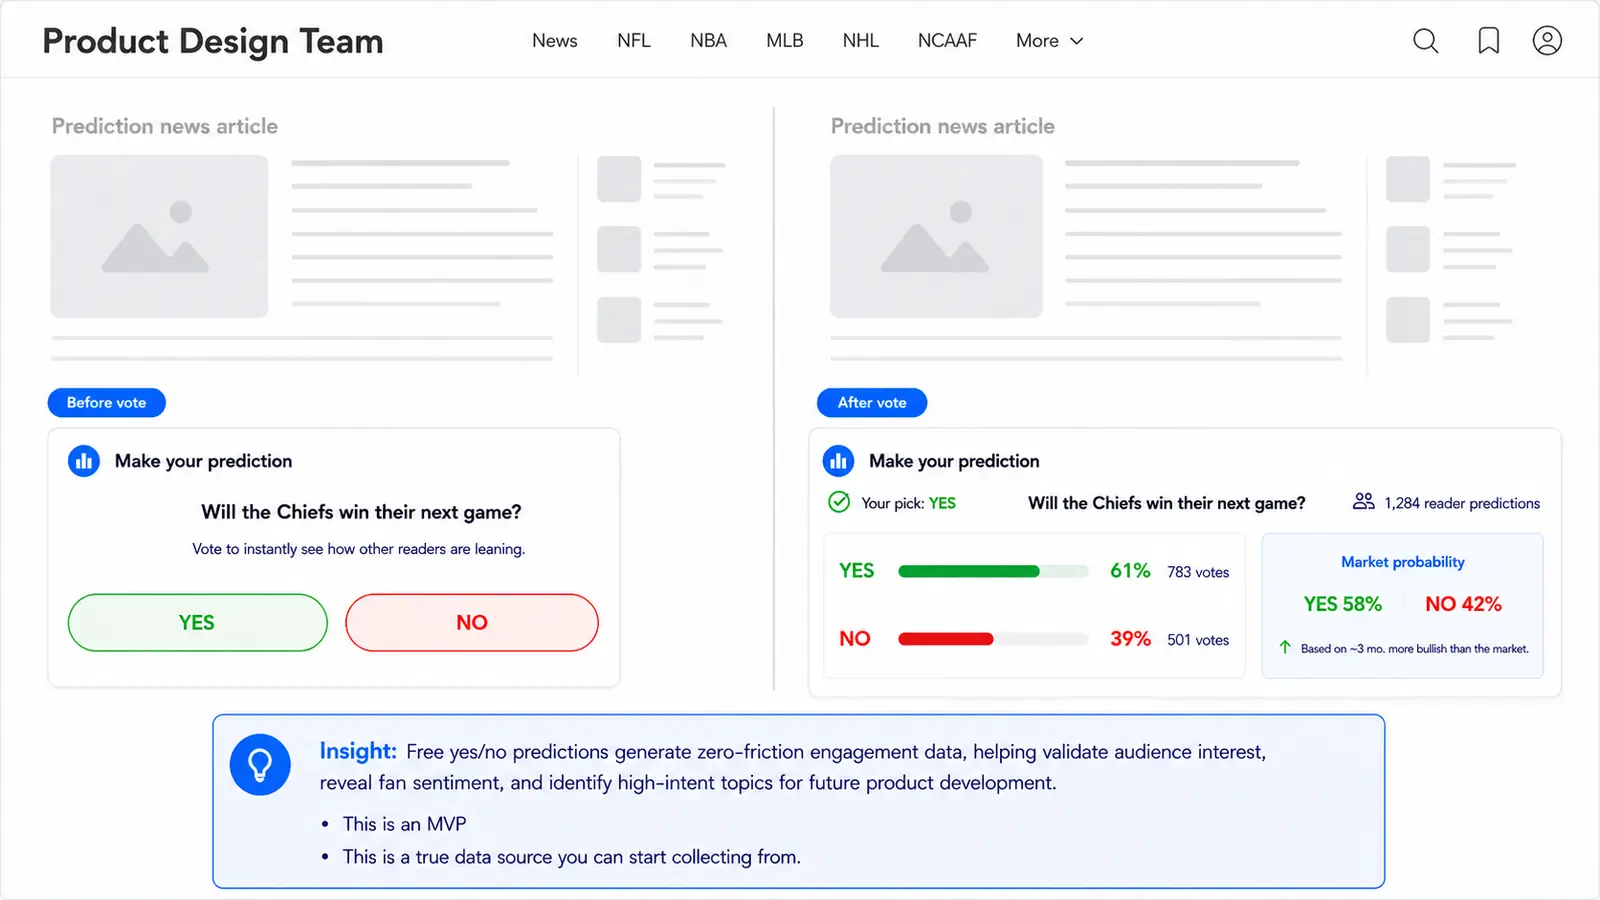Viewport: 1600px width, 900px height.
Task: Click the After vote badge
Action: tap(872, 402)
